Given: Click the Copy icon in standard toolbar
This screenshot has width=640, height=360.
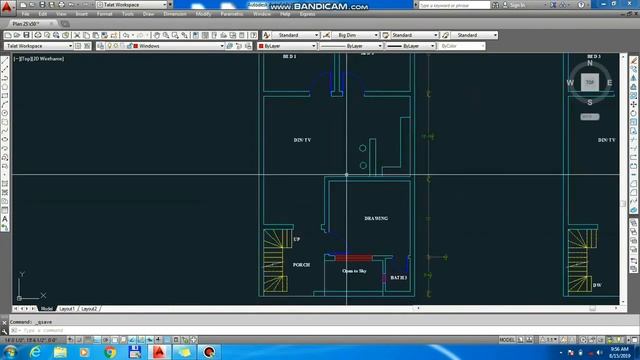Looking at the screenshot, I should (86, 36).
